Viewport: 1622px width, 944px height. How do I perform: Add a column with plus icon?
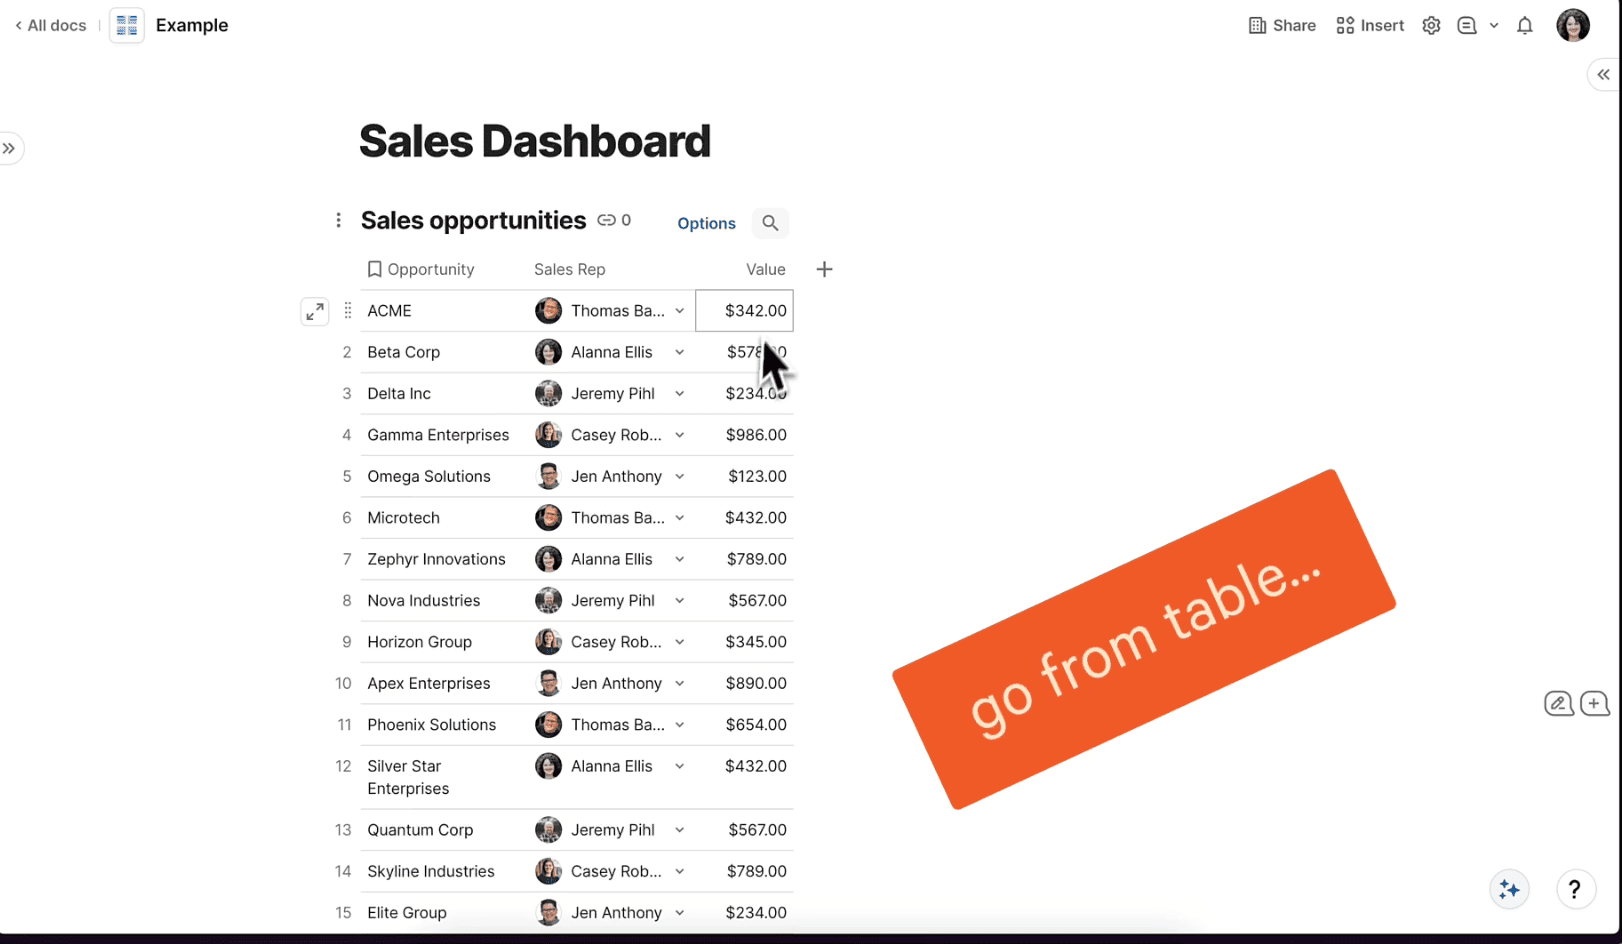pyautogui.click(x=824, y=269)
